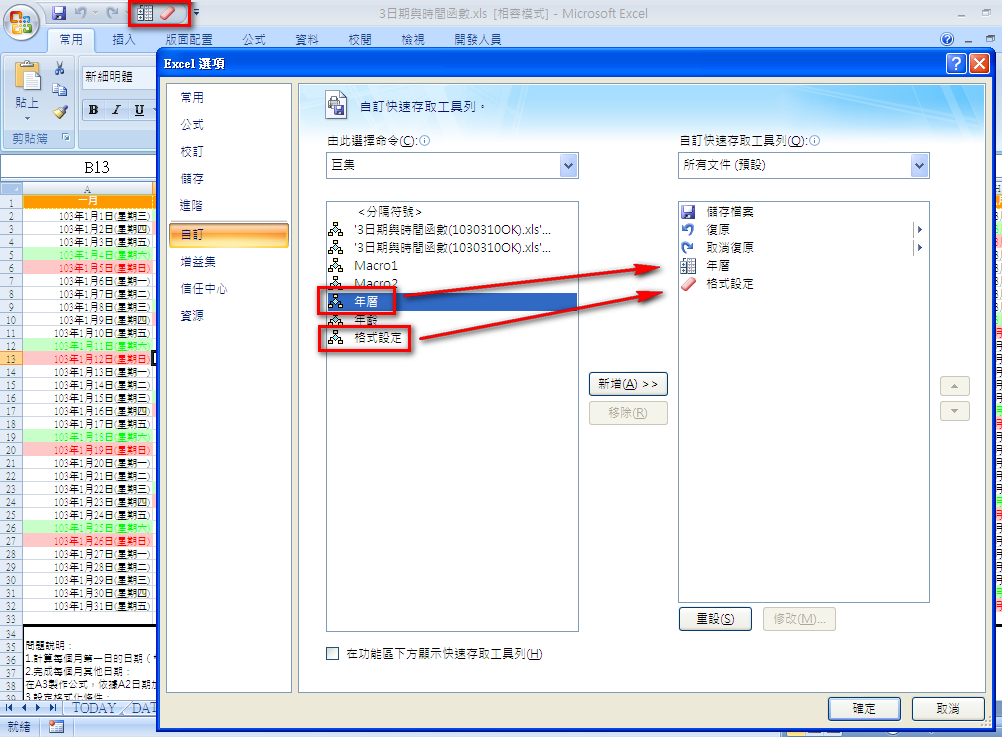
Task: Select <分隔符號> separator entry
Action: pos(452,212)
